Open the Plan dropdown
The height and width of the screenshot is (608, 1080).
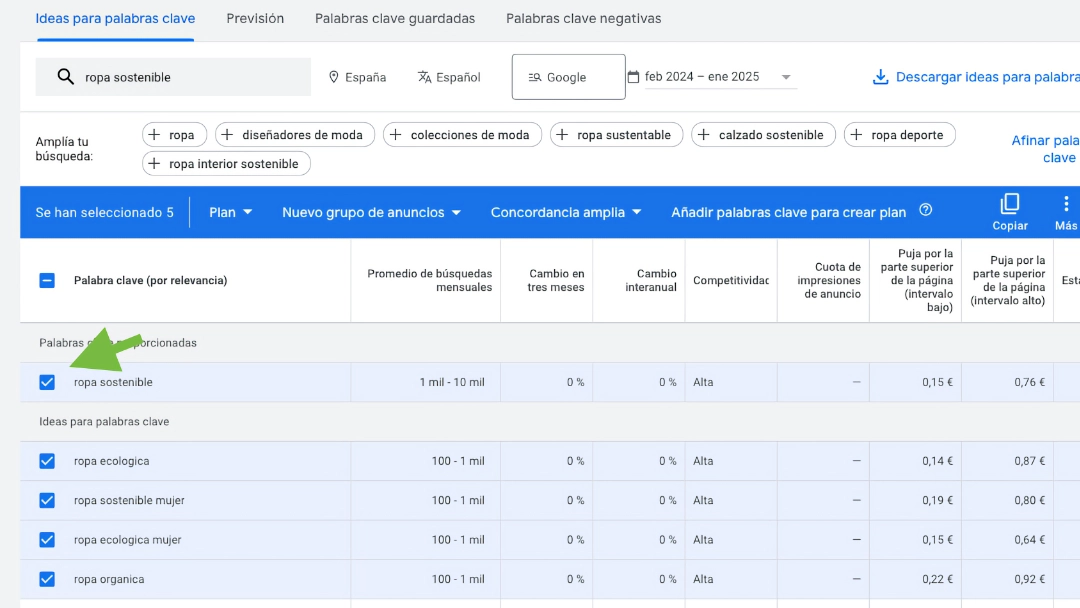(x=230, y=212)
